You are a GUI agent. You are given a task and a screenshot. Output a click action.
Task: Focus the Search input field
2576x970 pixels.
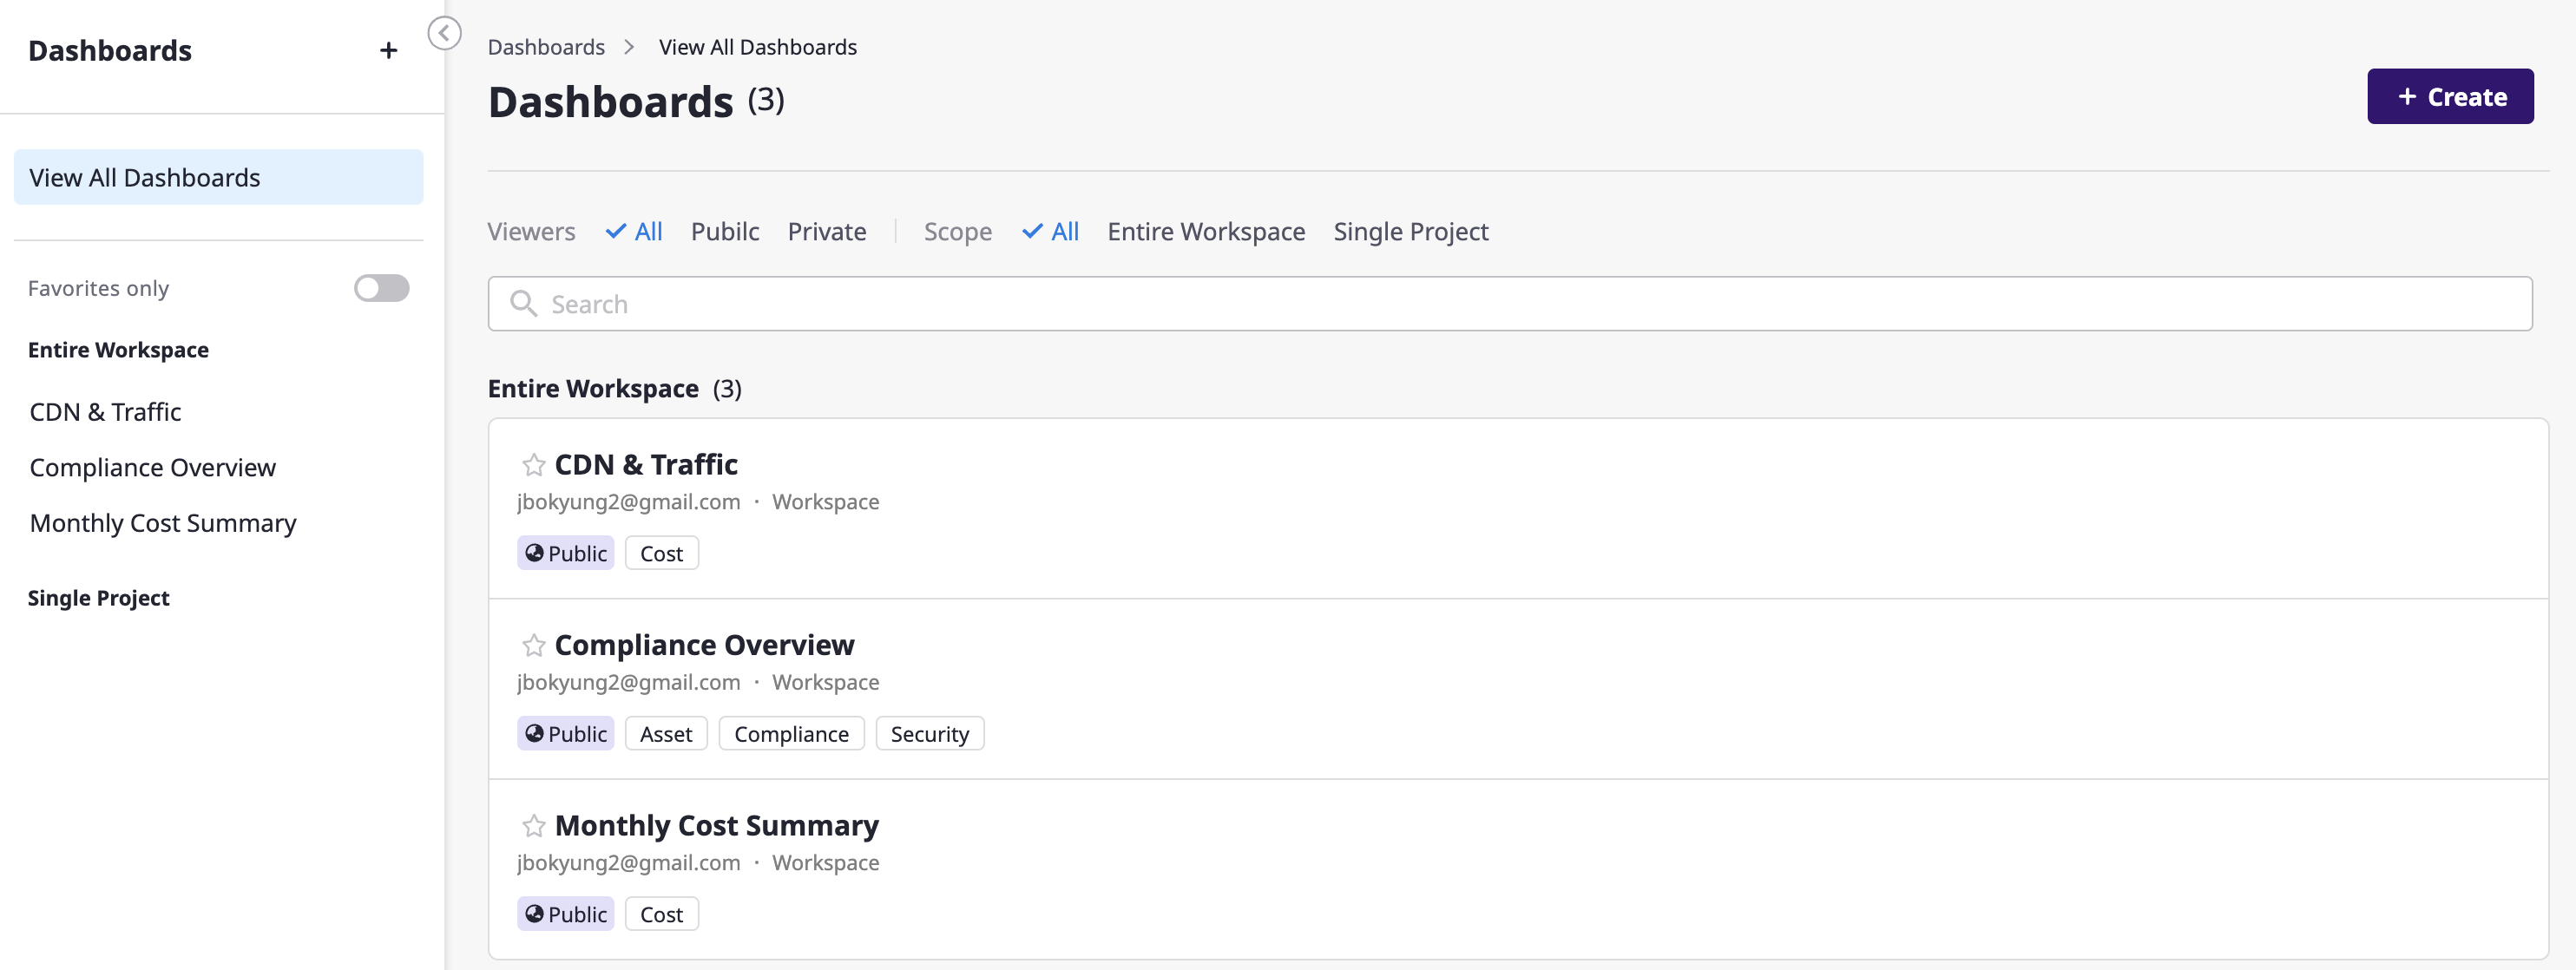(1510, 303)
